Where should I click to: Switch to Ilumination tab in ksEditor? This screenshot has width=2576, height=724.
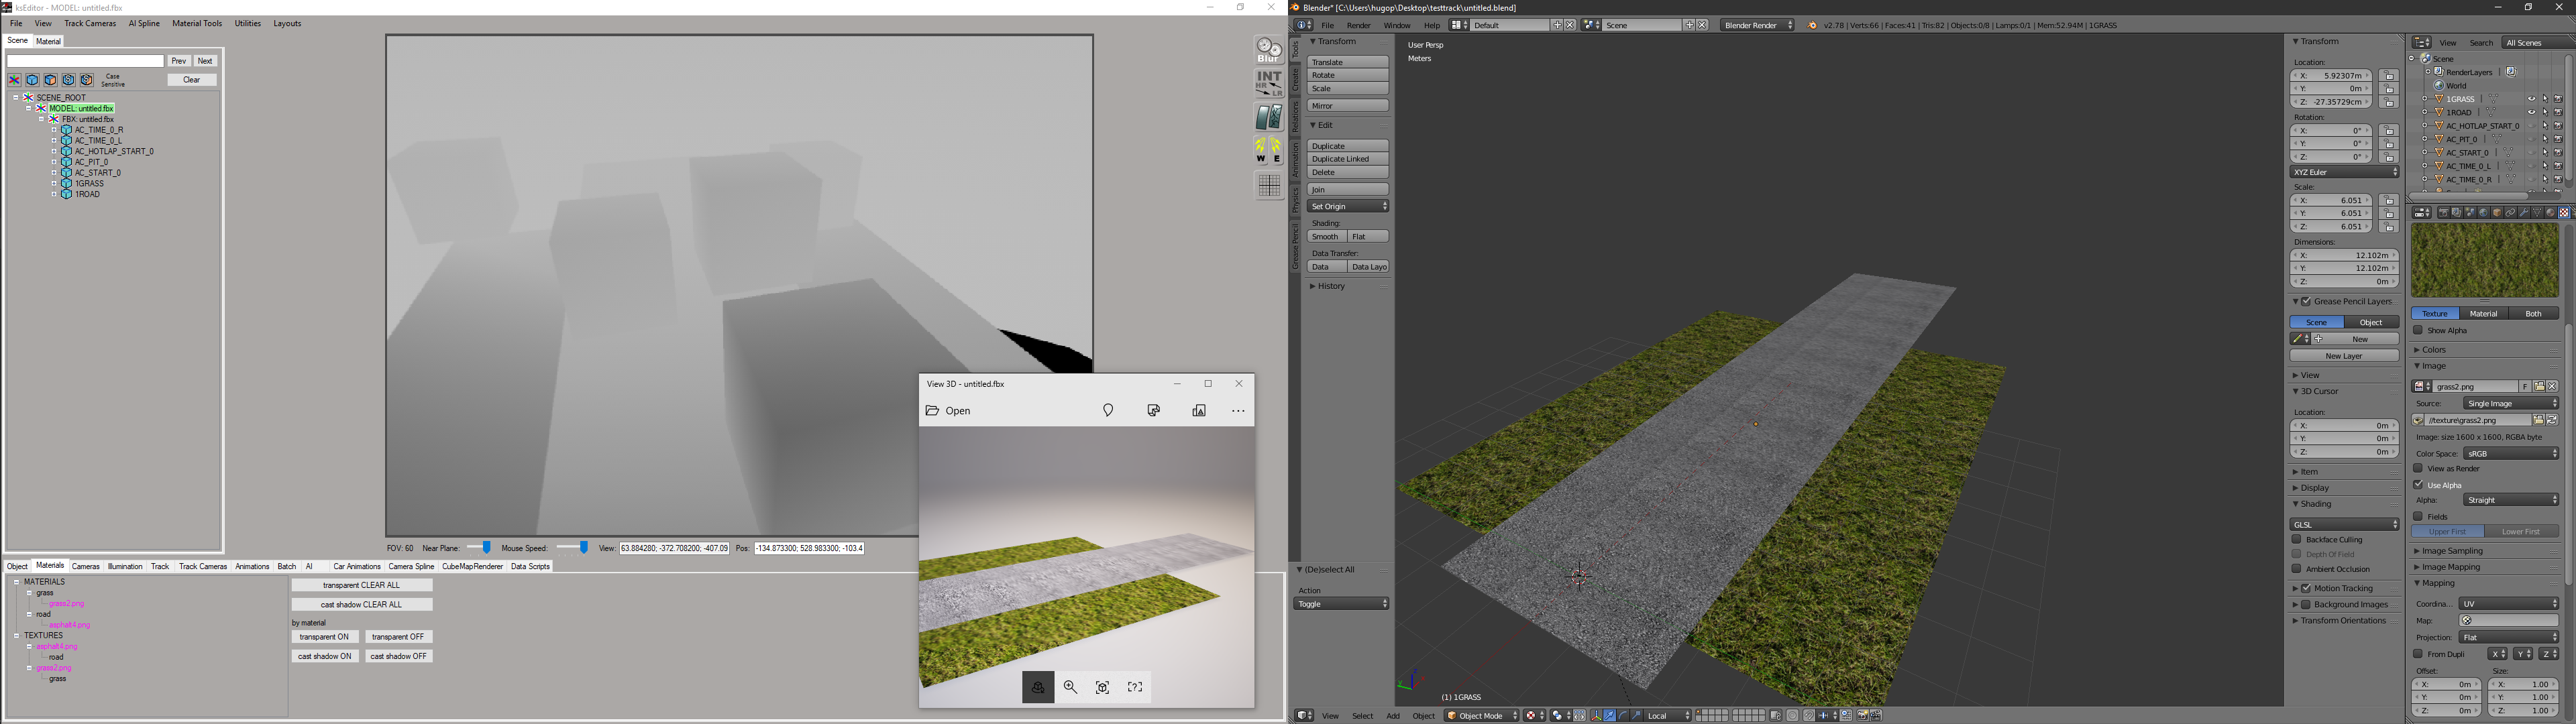point(125,567)
